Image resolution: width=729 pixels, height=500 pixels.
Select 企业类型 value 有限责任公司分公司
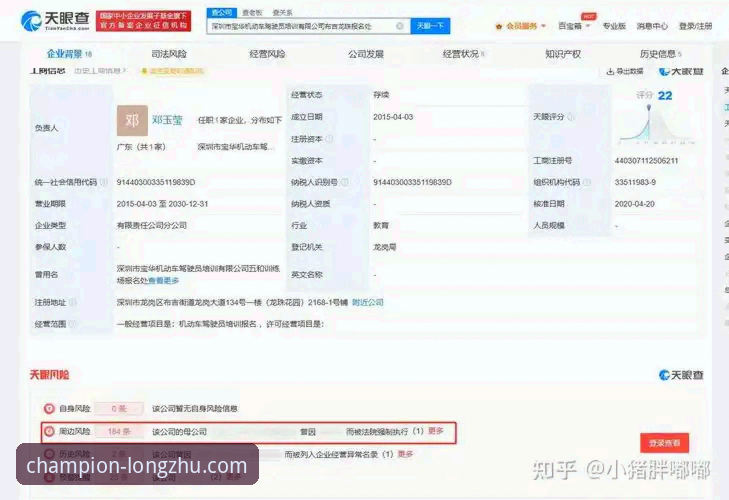click(152, 225)
